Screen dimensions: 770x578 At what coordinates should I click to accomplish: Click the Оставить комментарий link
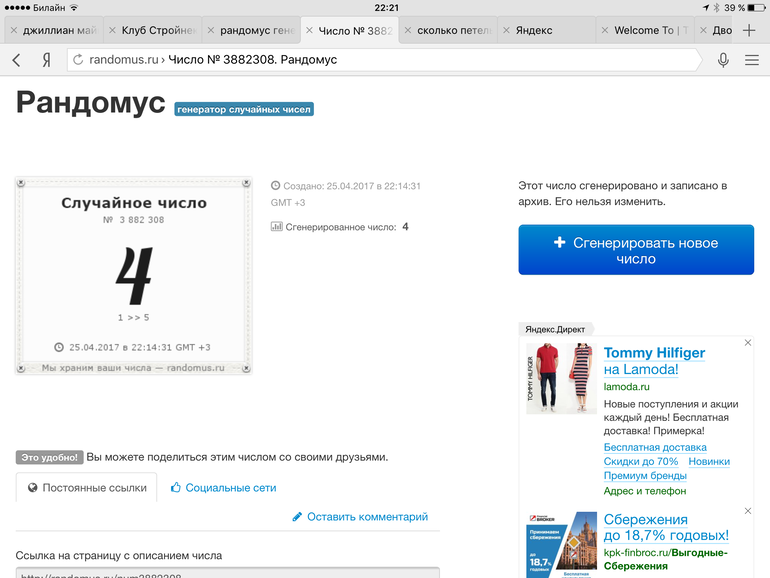(x=360, y=517)
